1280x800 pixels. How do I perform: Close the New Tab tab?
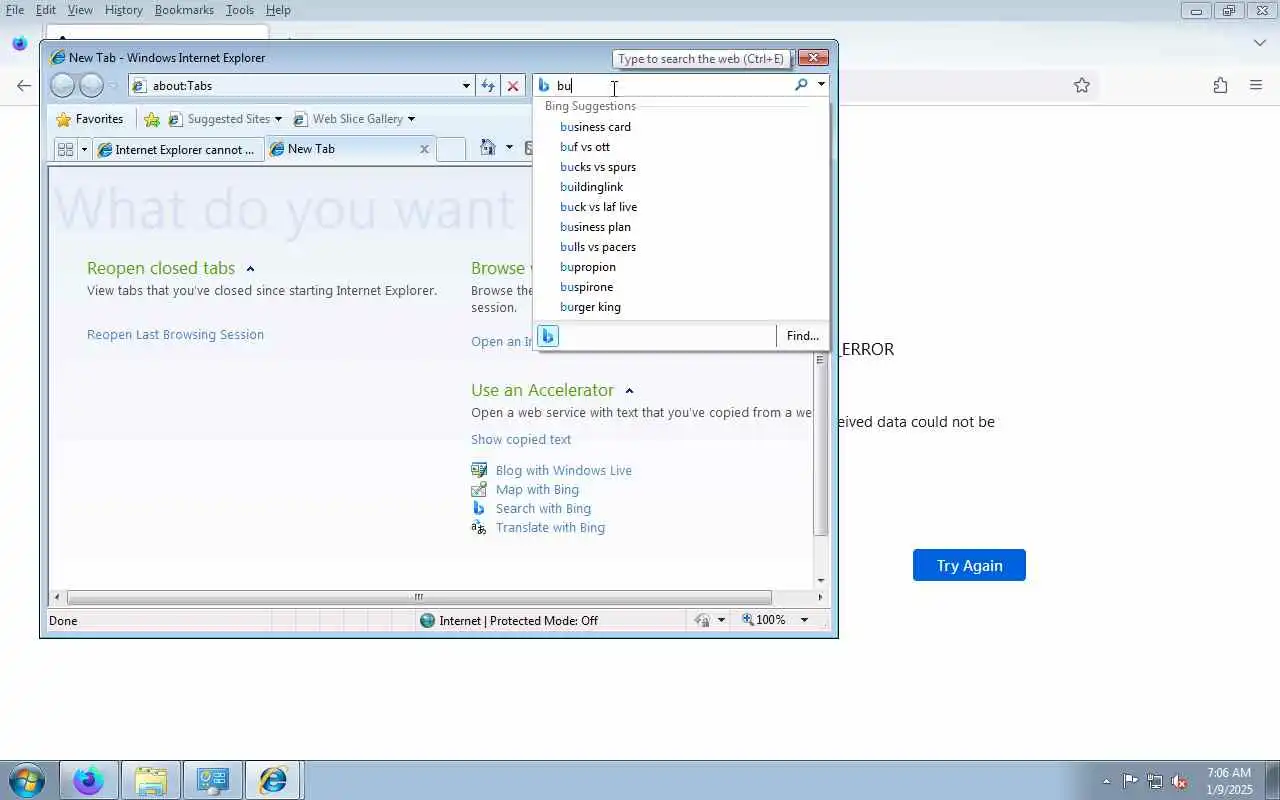424,149
